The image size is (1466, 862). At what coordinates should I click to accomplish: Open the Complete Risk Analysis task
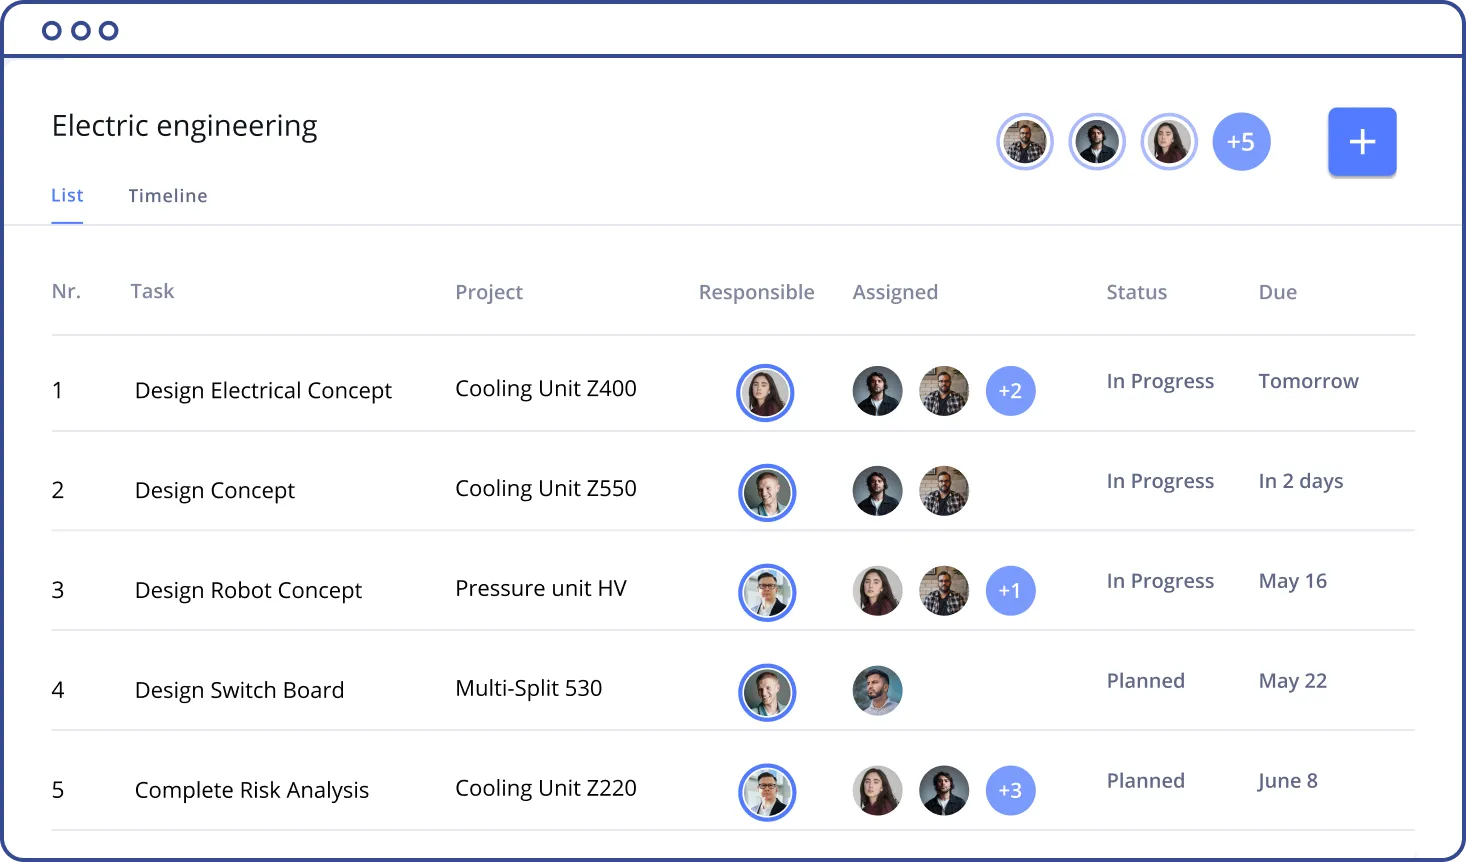click(252, 791)
